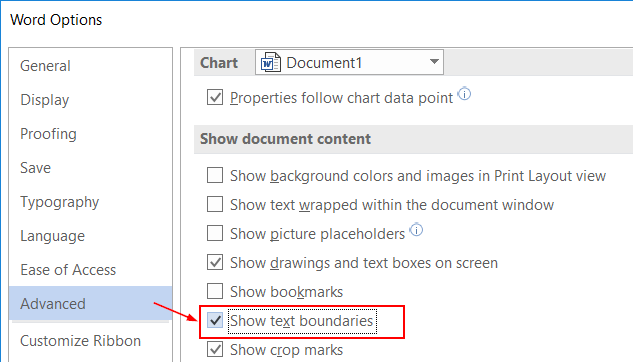Select Ease of Access in sidebar
This screenshot has width=633, height=362.
coord(68,270)
